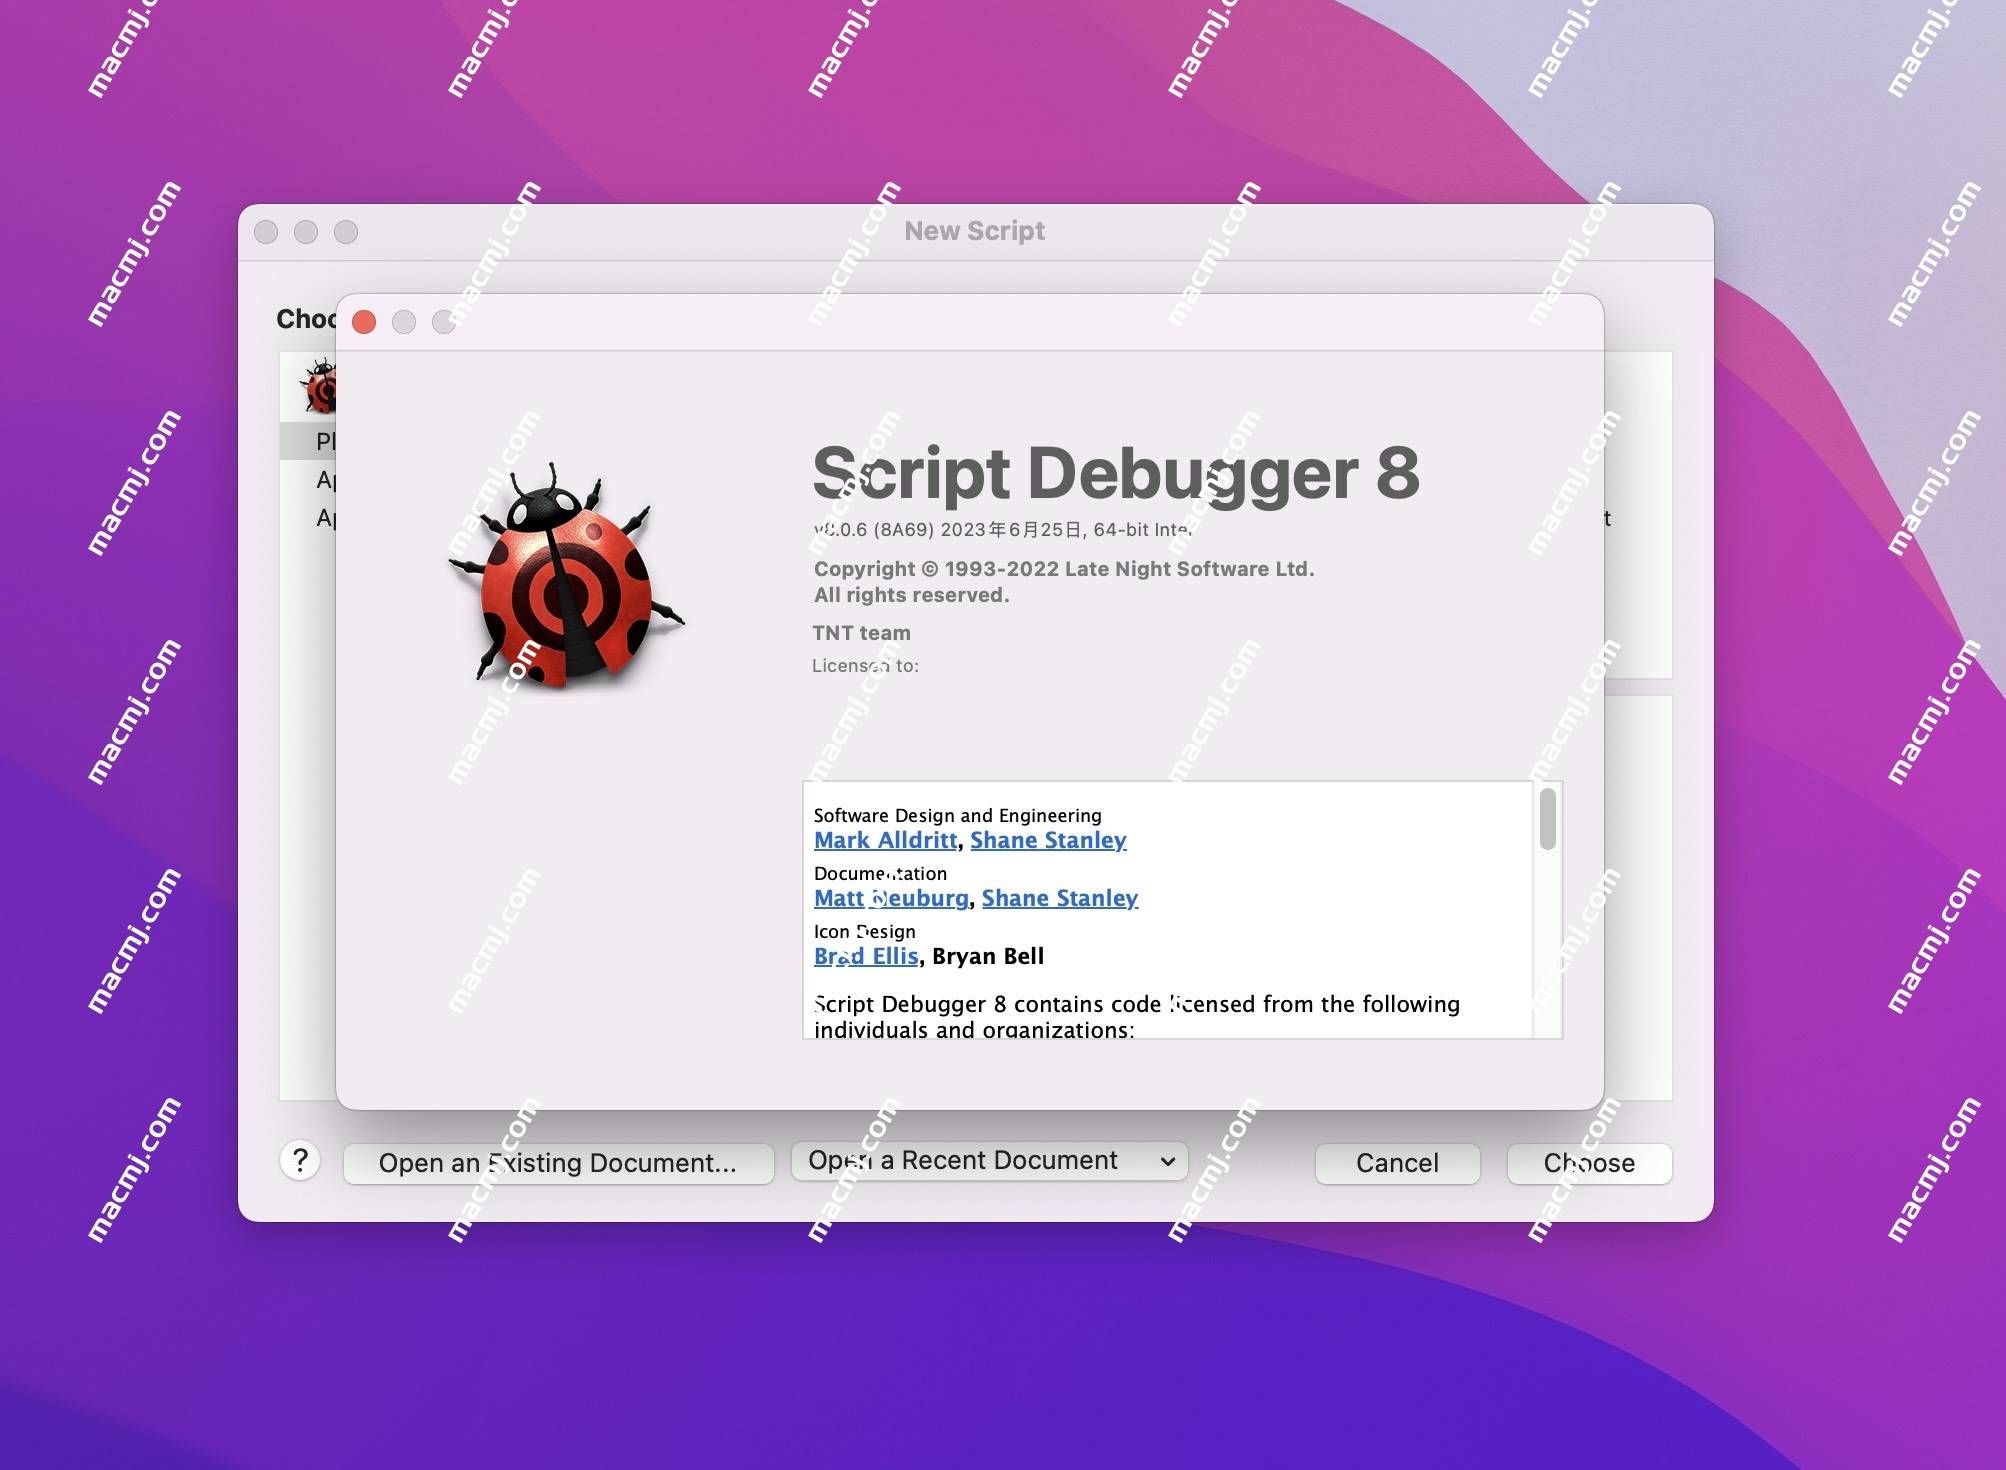
Task: Open the Brad Ellis link
Action: [866, 956]
